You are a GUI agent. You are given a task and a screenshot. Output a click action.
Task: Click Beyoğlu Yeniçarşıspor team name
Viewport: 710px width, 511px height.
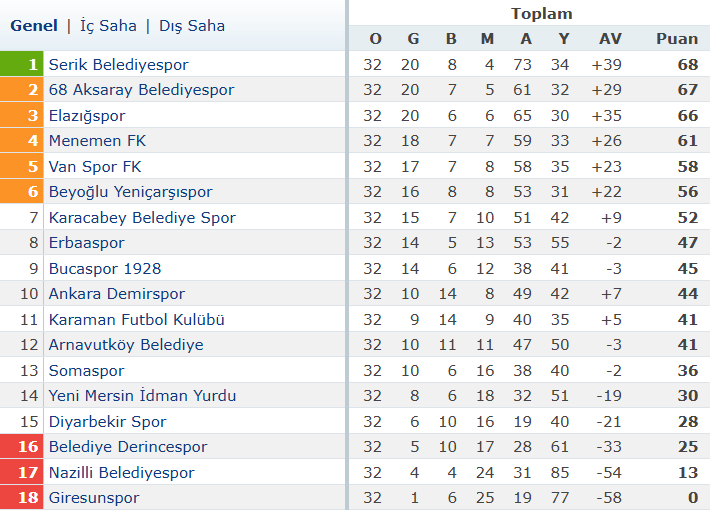point(130,192)
